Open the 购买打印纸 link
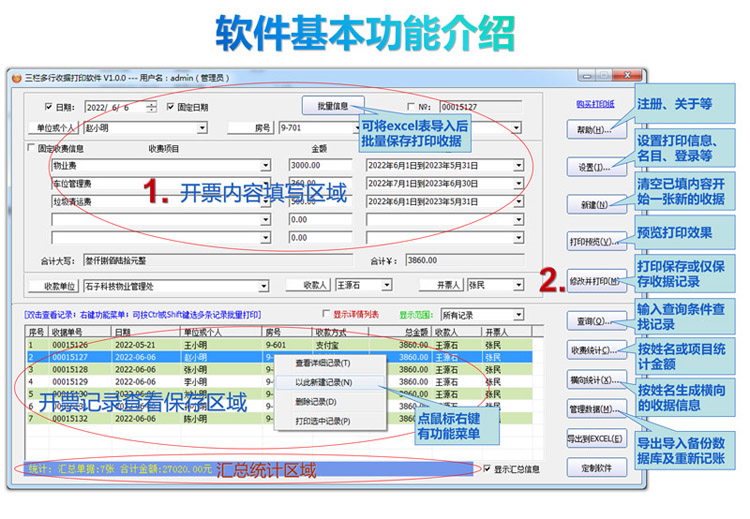 coord(595,103)
